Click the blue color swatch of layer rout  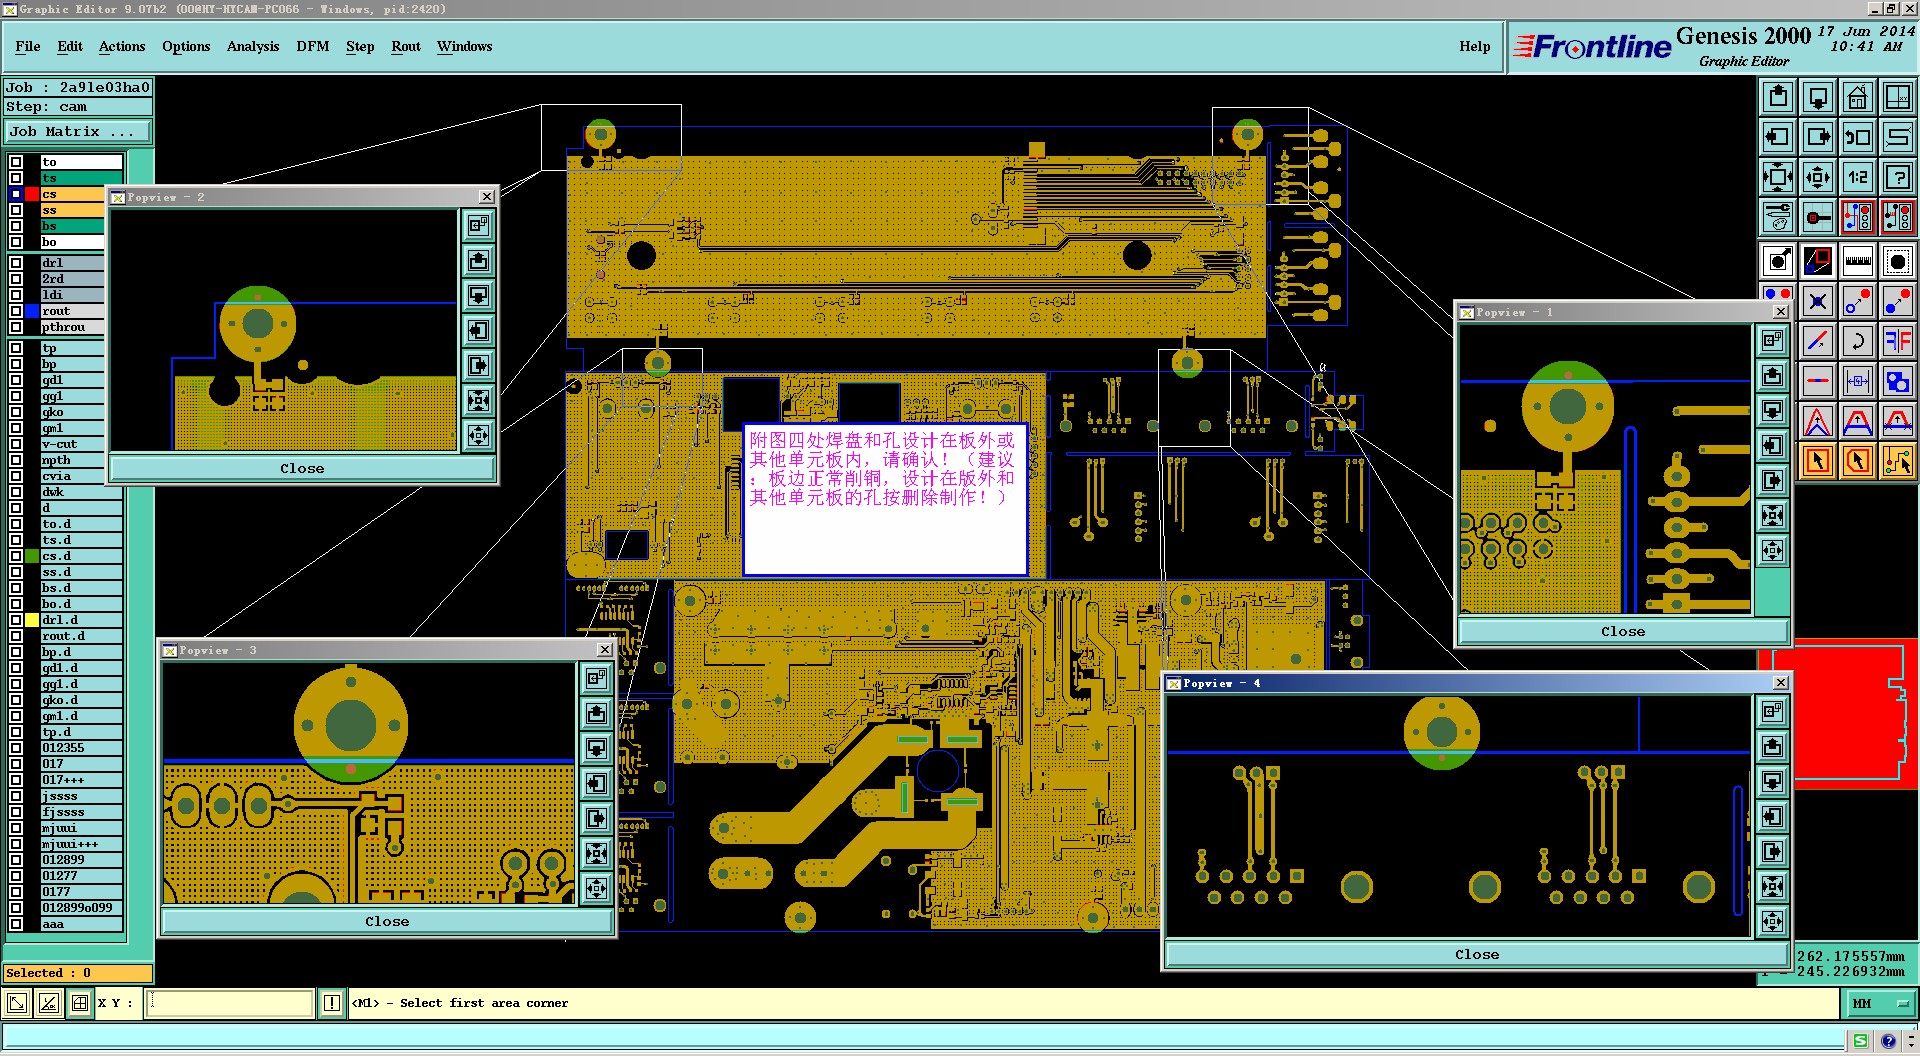[x=32, y=311]
